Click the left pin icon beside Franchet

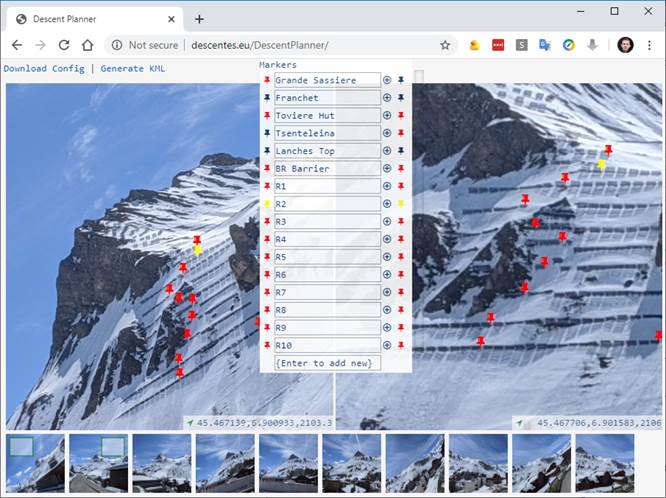click(267, 98)
